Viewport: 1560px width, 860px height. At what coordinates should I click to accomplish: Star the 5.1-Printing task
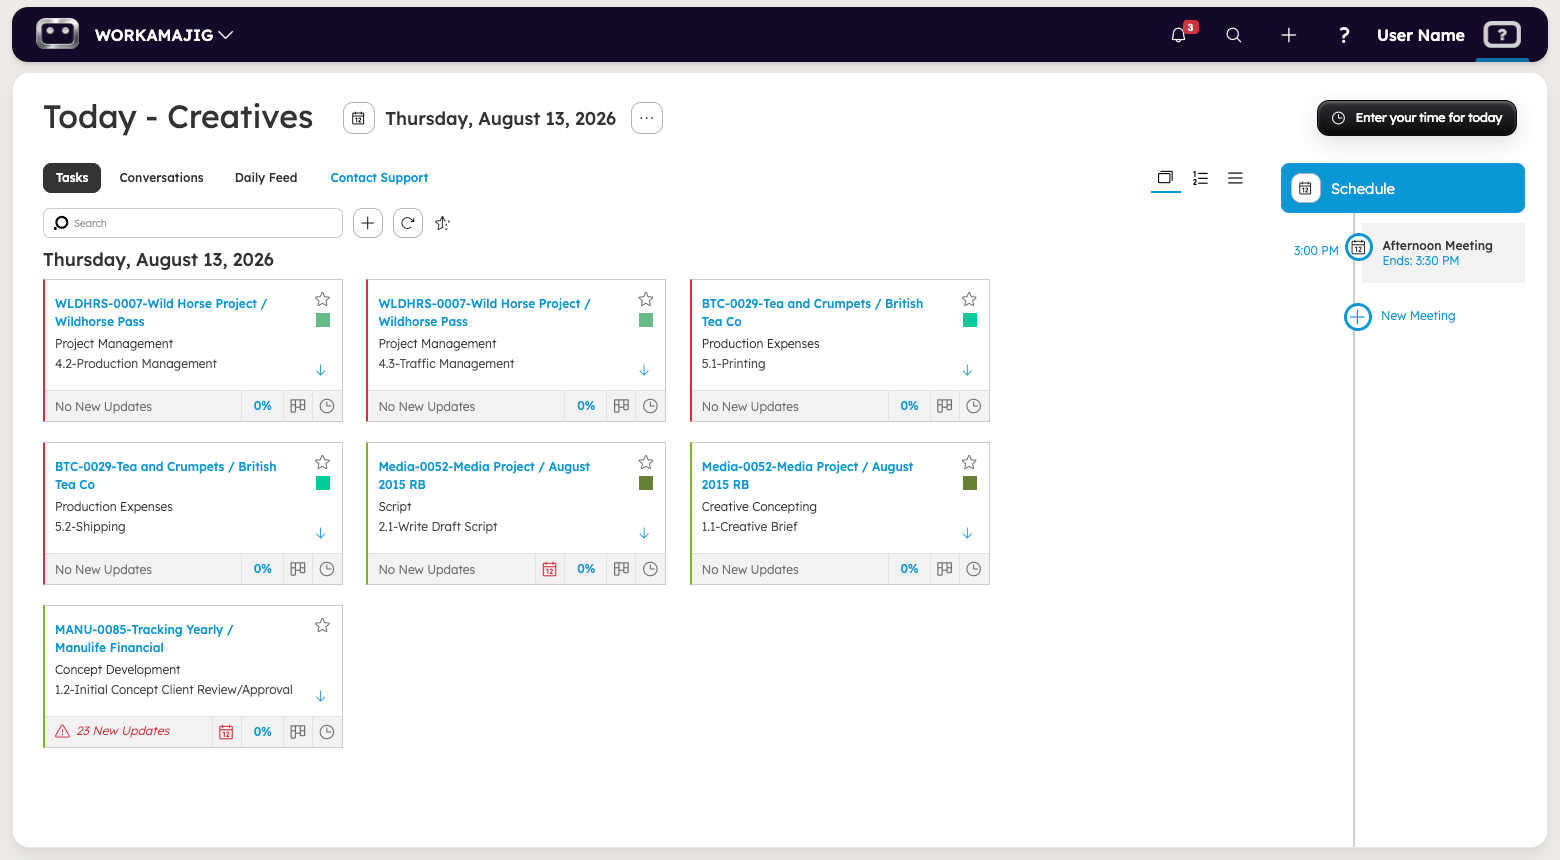coord(969,299)
